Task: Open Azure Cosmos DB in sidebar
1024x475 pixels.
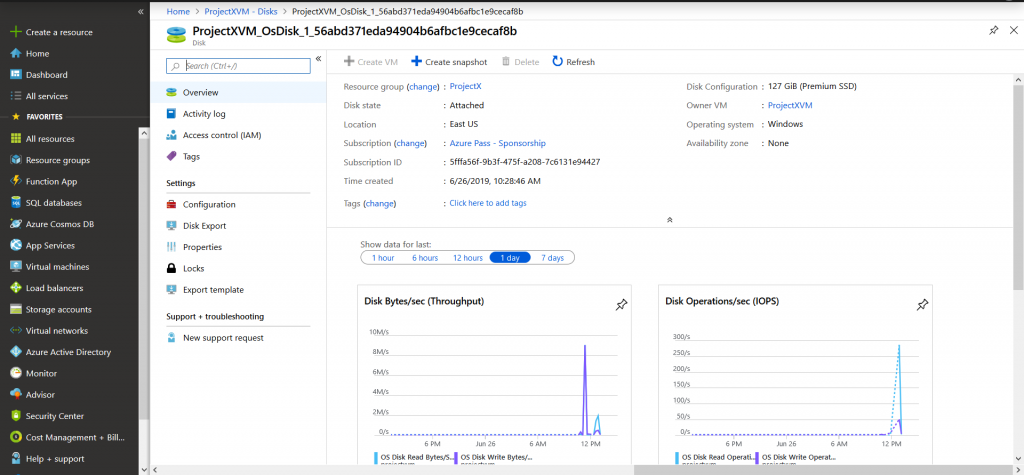Action: [x=59, y=224]
